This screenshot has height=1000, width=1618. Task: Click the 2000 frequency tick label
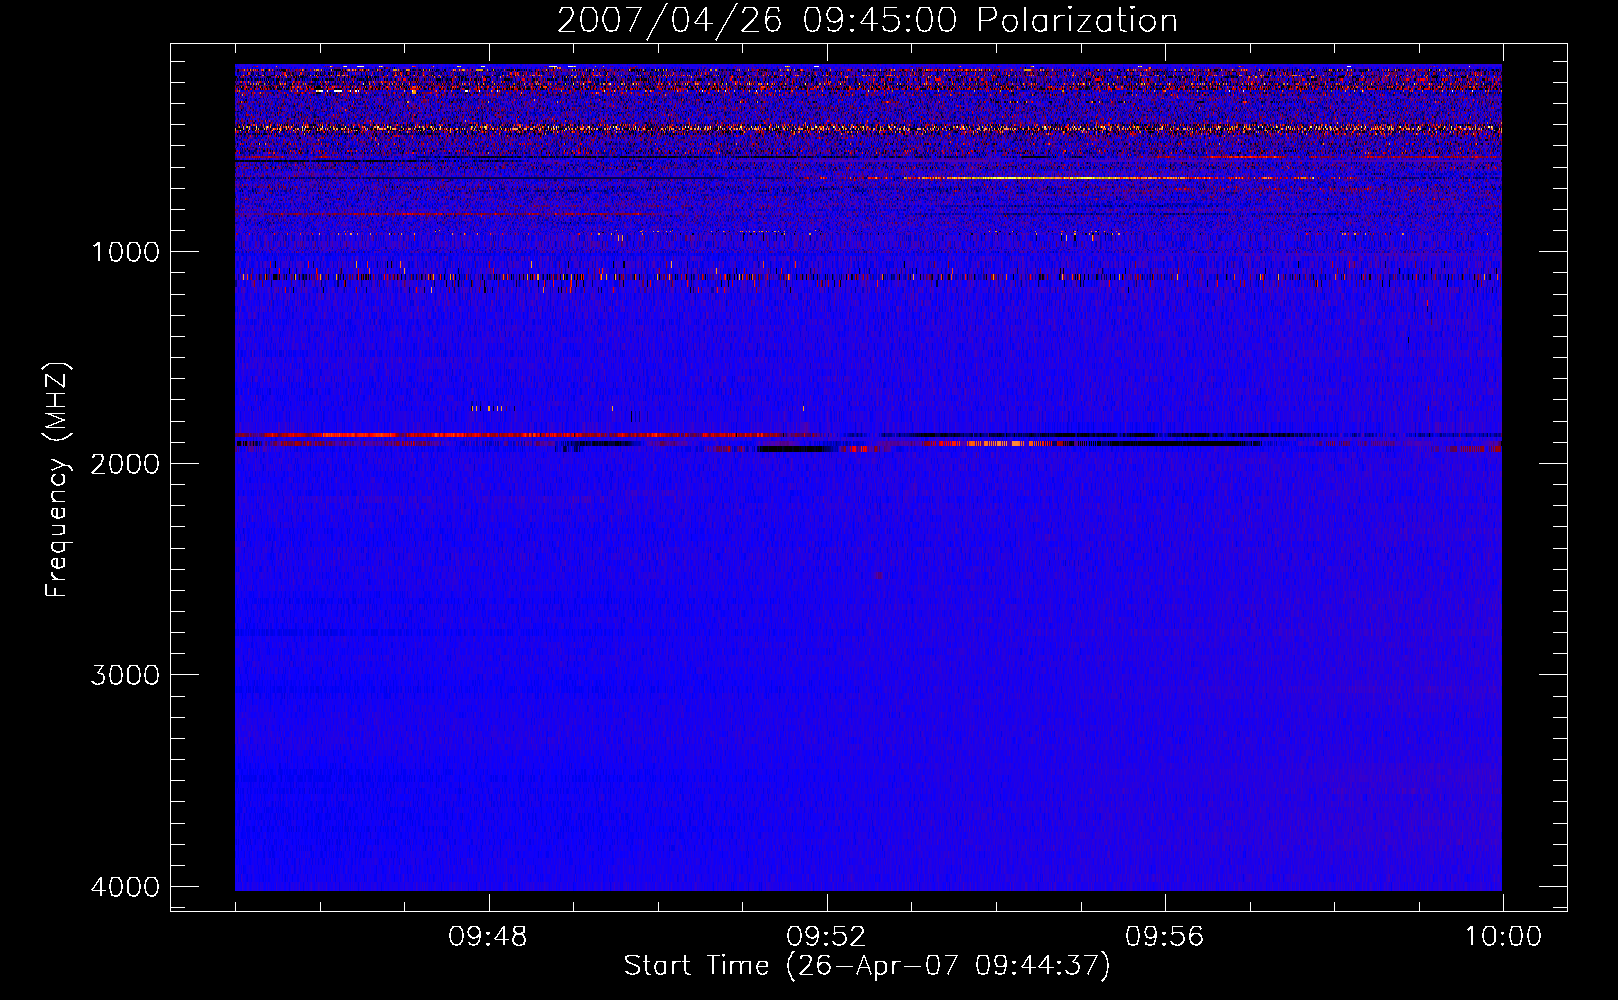125,464
